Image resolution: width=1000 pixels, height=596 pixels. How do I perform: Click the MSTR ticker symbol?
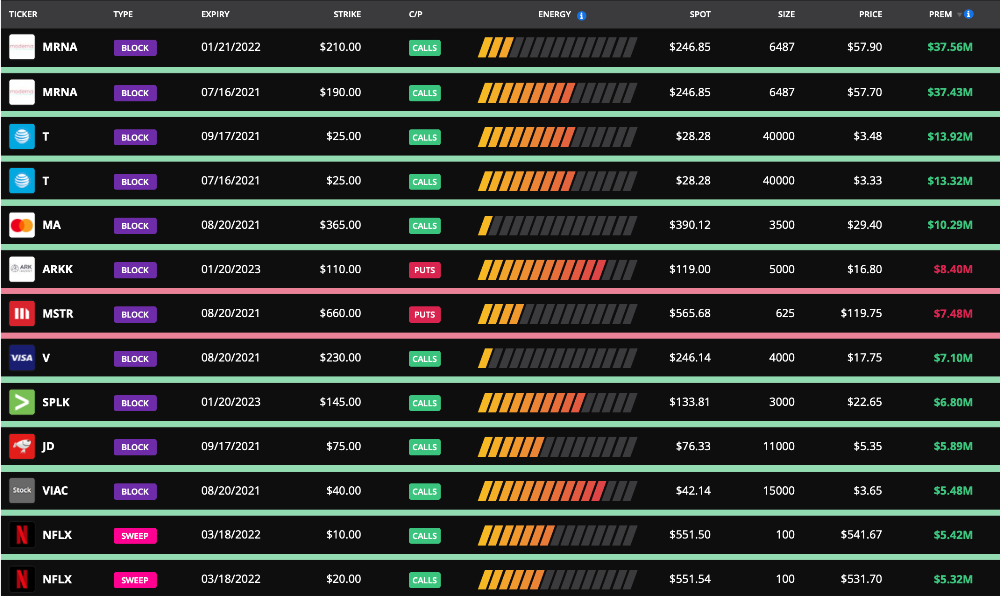point(58,314)
